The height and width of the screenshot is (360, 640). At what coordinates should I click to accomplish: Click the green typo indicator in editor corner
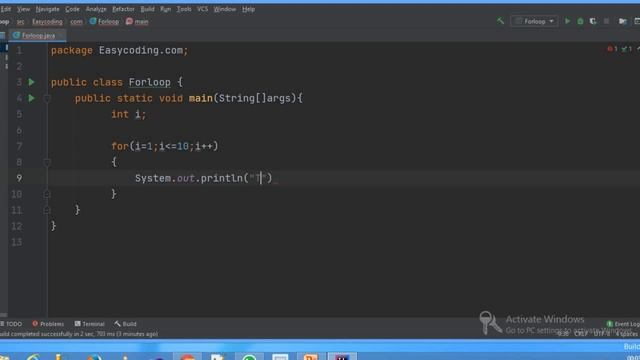[x=627, y=49]
